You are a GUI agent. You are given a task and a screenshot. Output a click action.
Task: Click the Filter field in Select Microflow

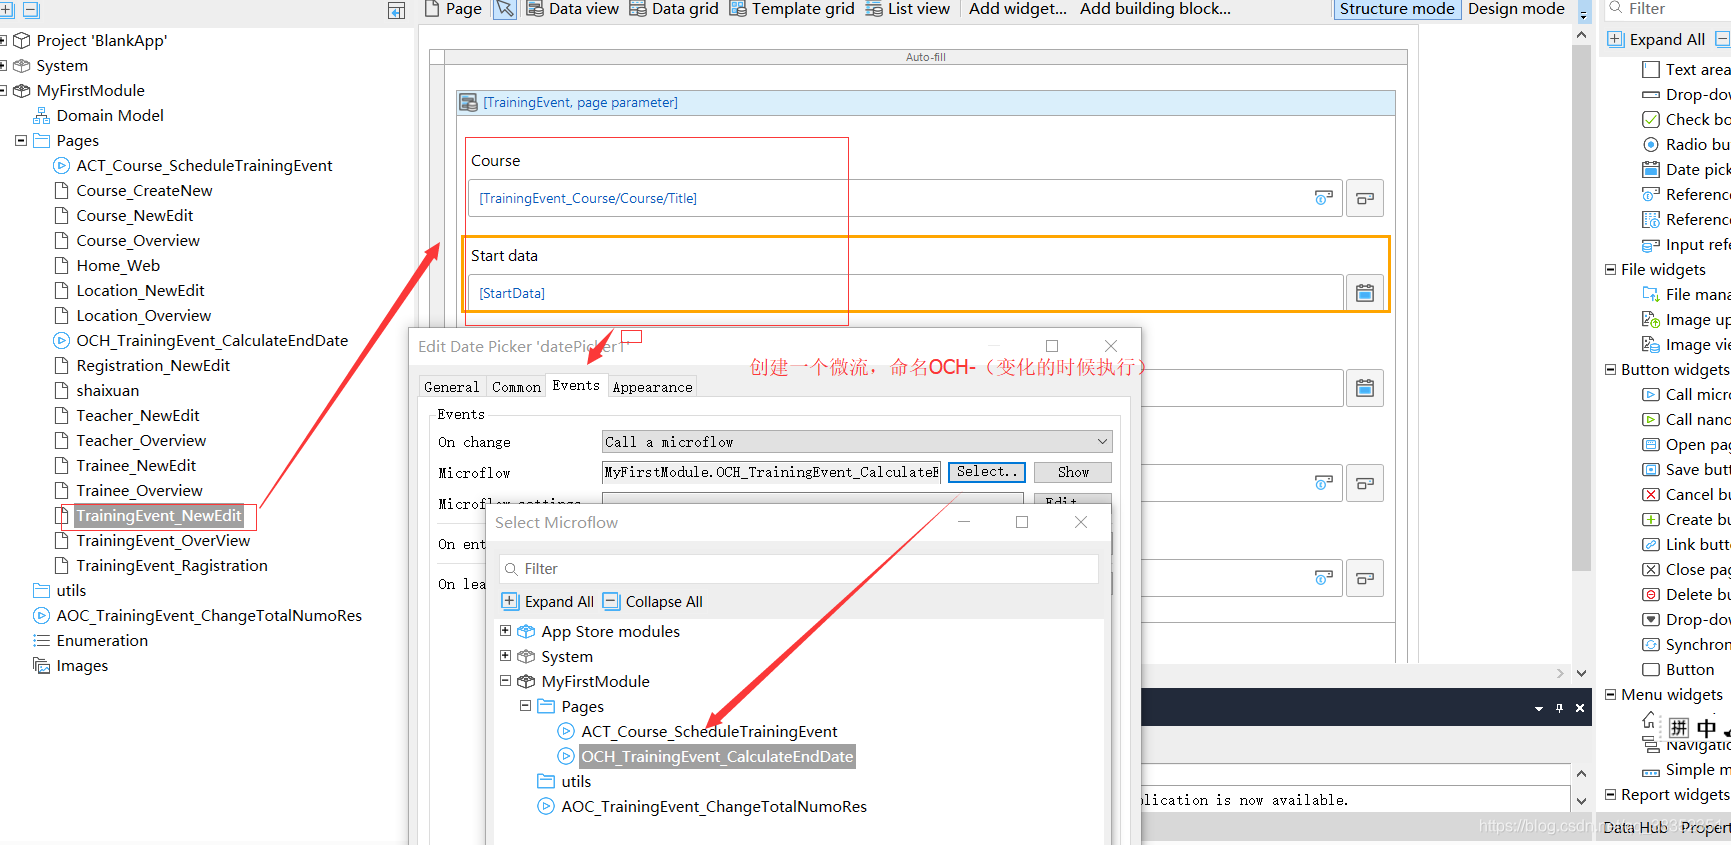coord(800,569)
